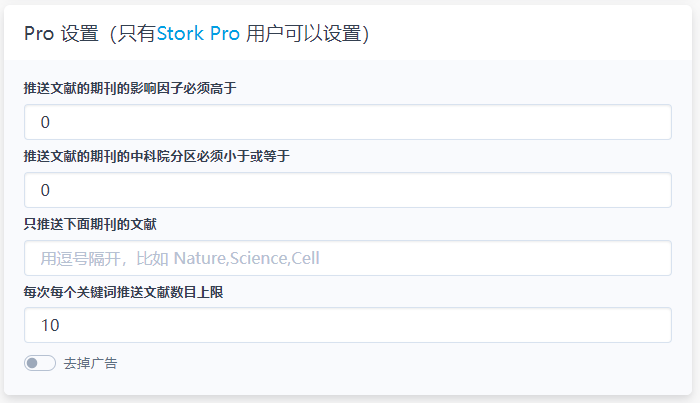Image resolution: width=700 pixels, height=403 pixels.
Task: Focus the per-keyword paper limit input field
Action: pos(347,325)
